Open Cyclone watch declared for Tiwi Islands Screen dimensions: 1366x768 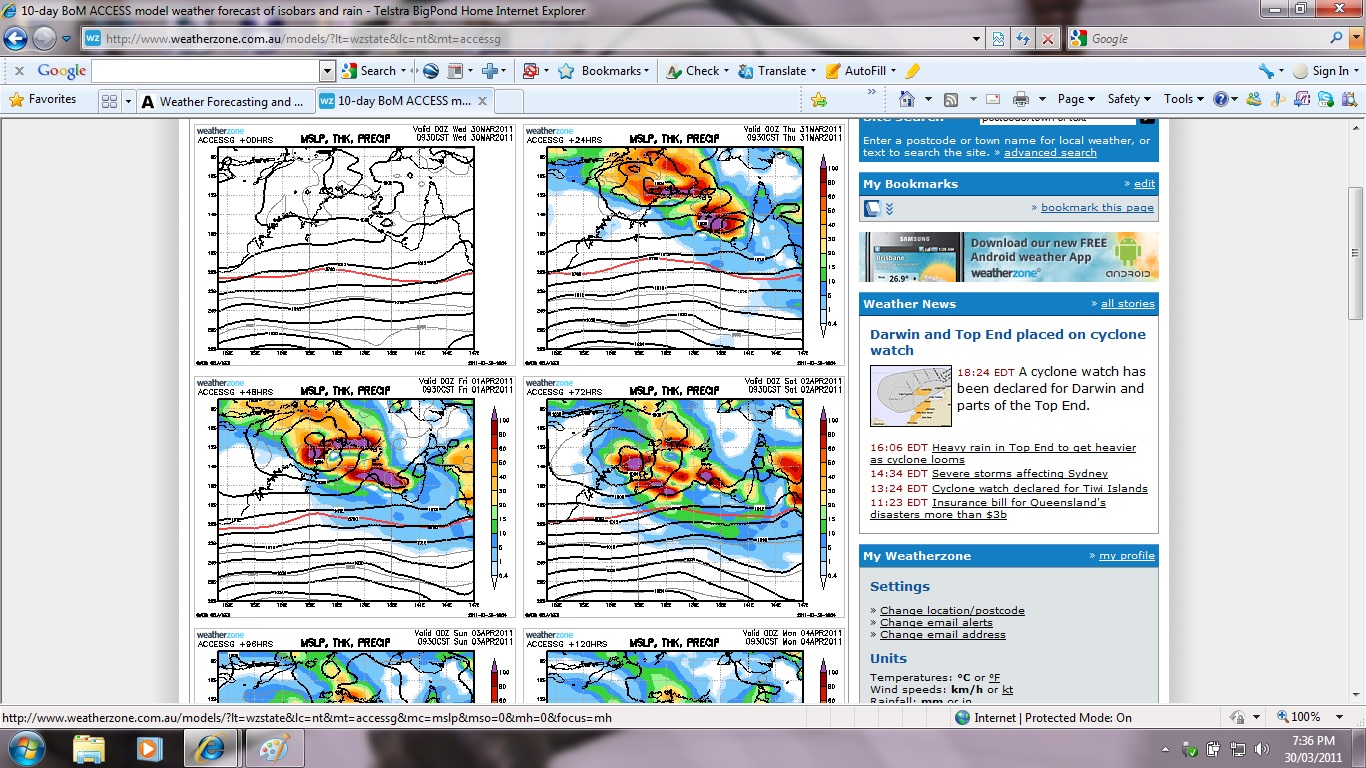point(1040,489)
